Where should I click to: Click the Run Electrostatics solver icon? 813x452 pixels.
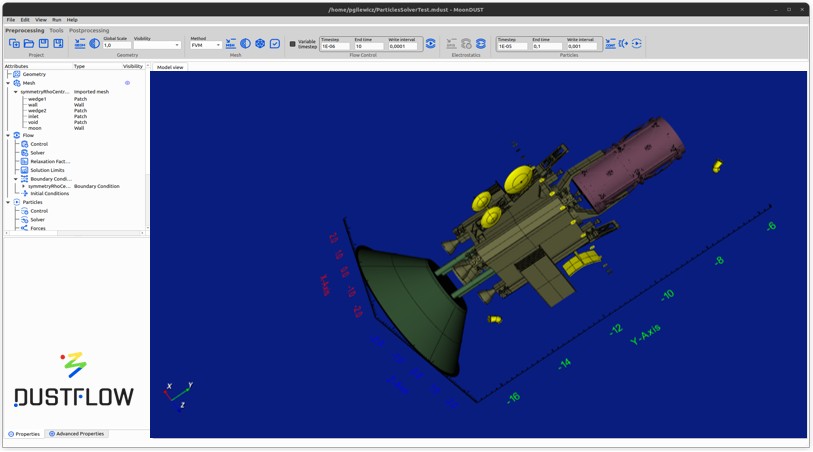pos(480,44)
